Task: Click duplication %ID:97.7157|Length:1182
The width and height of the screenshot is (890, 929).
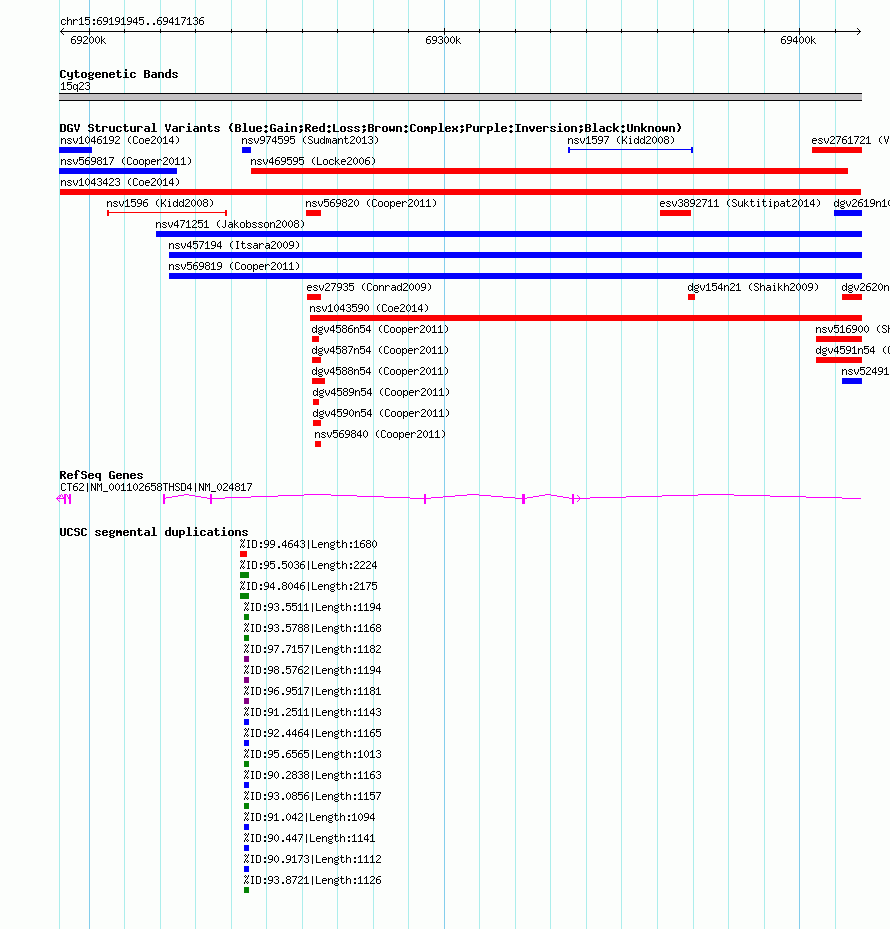Action: tap(312, 649)
